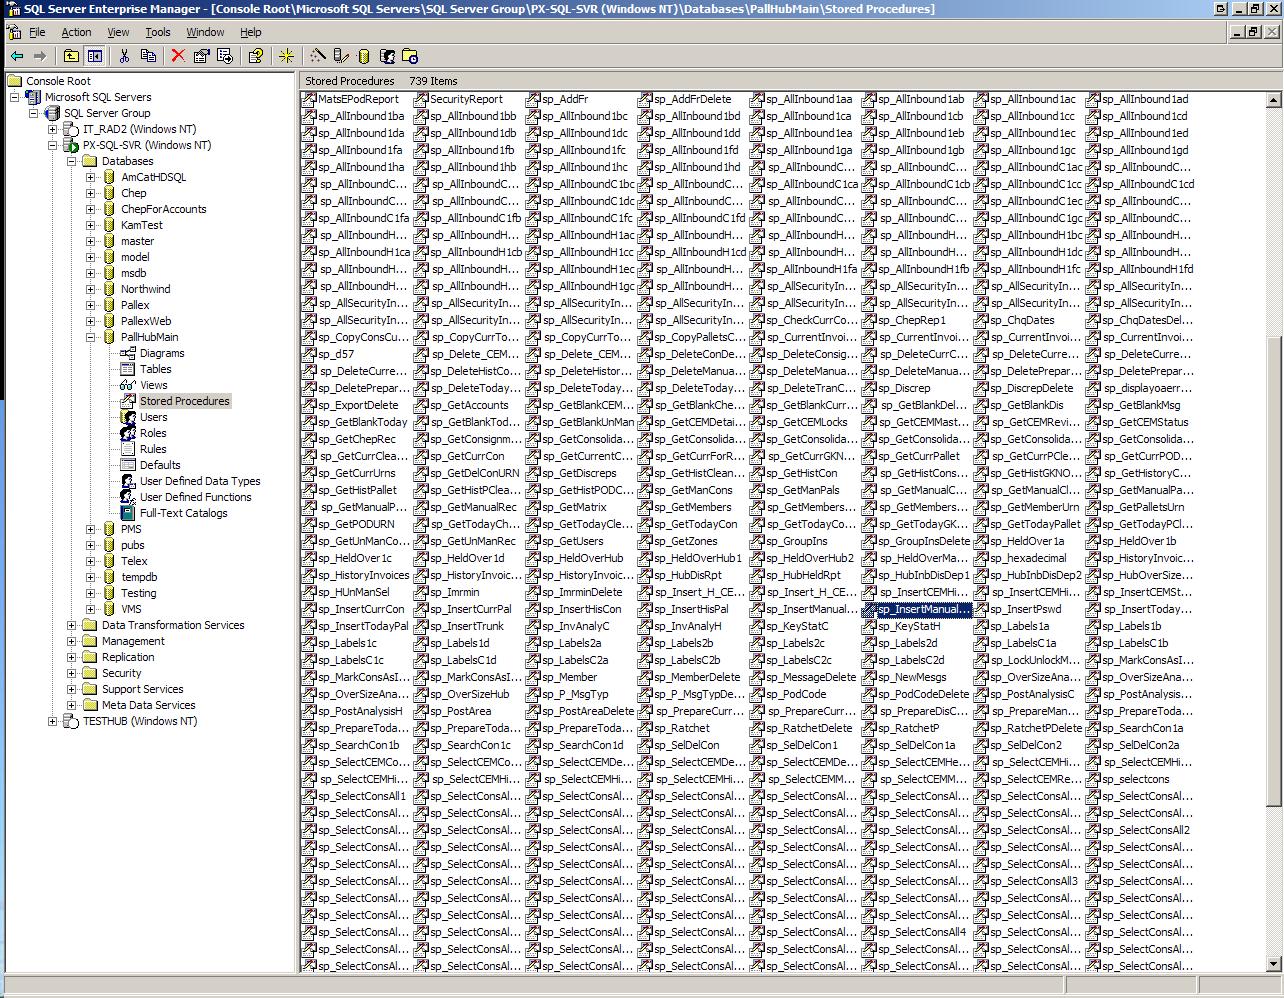Screen dimensions: 1284x998
Task: Click the New Database cylinder toolbar icon
Action: (x=364, y=56)
